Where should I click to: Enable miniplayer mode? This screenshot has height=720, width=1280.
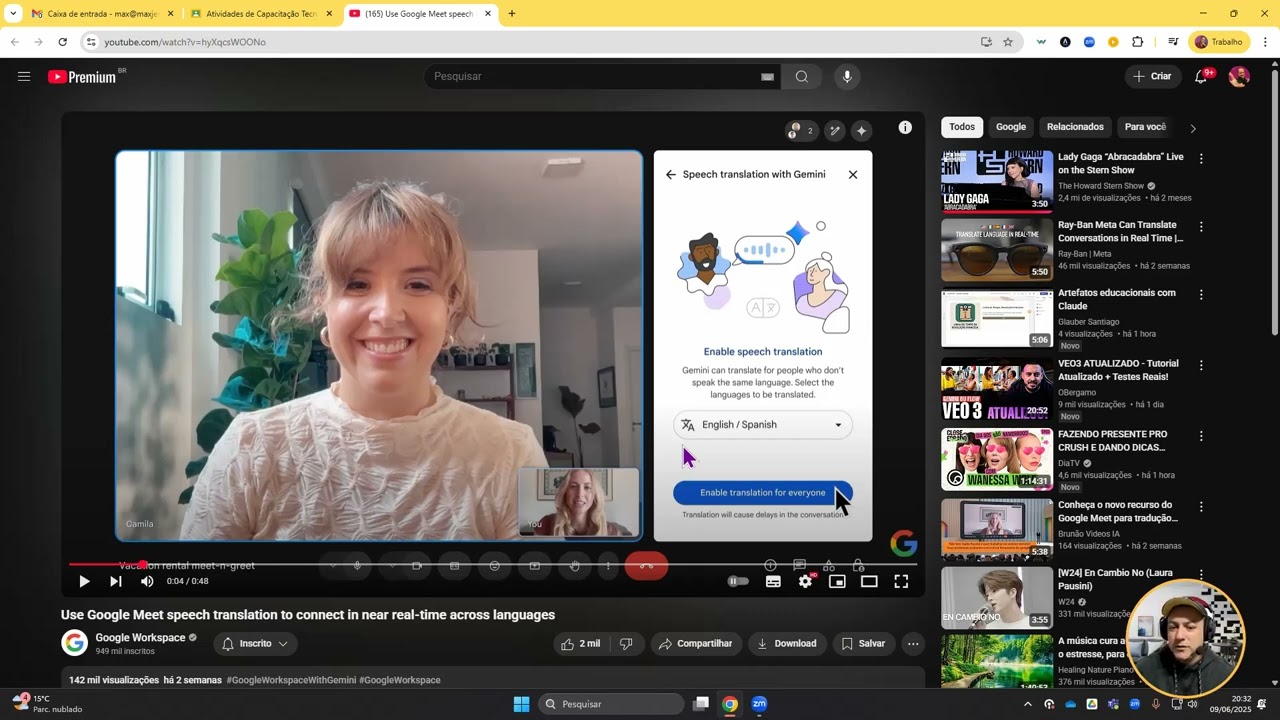click(837, 581)
